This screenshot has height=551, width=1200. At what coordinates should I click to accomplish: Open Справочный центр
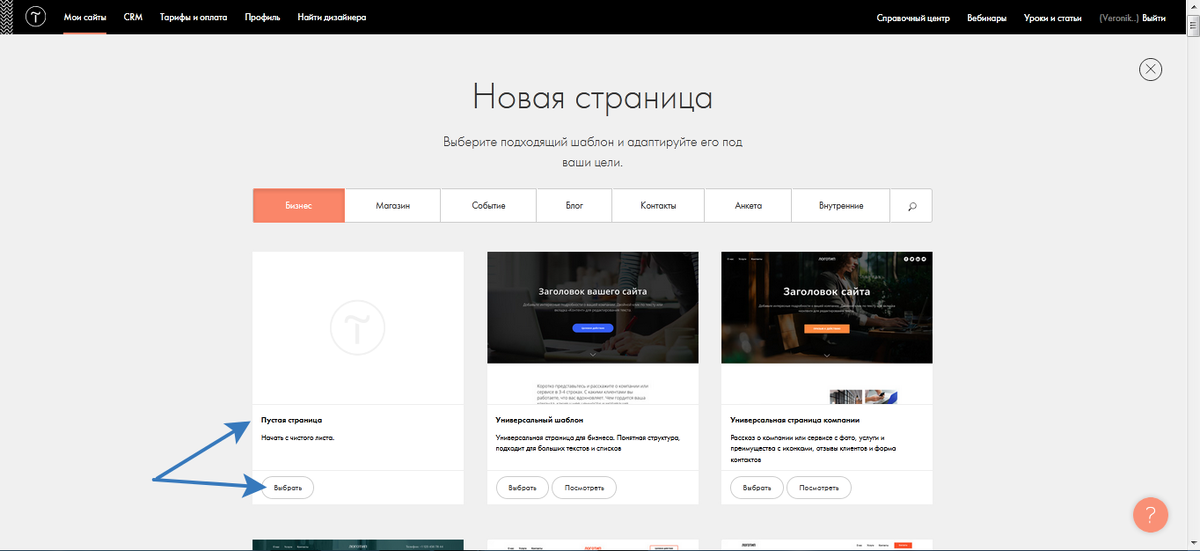click(913, 18)
